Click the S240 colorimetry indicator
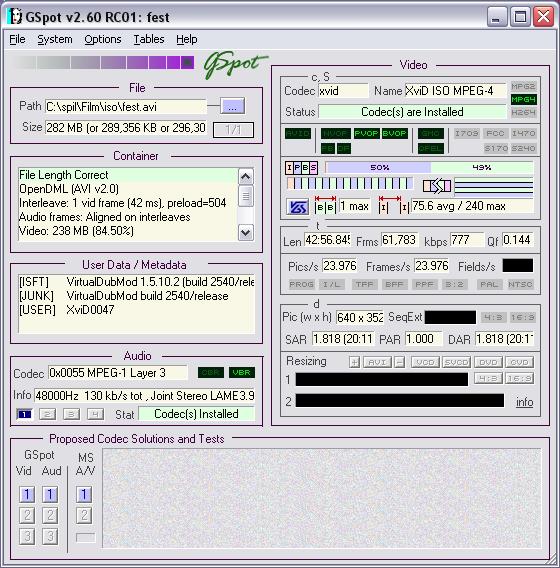Screen dimensions: 560x568 523,148
